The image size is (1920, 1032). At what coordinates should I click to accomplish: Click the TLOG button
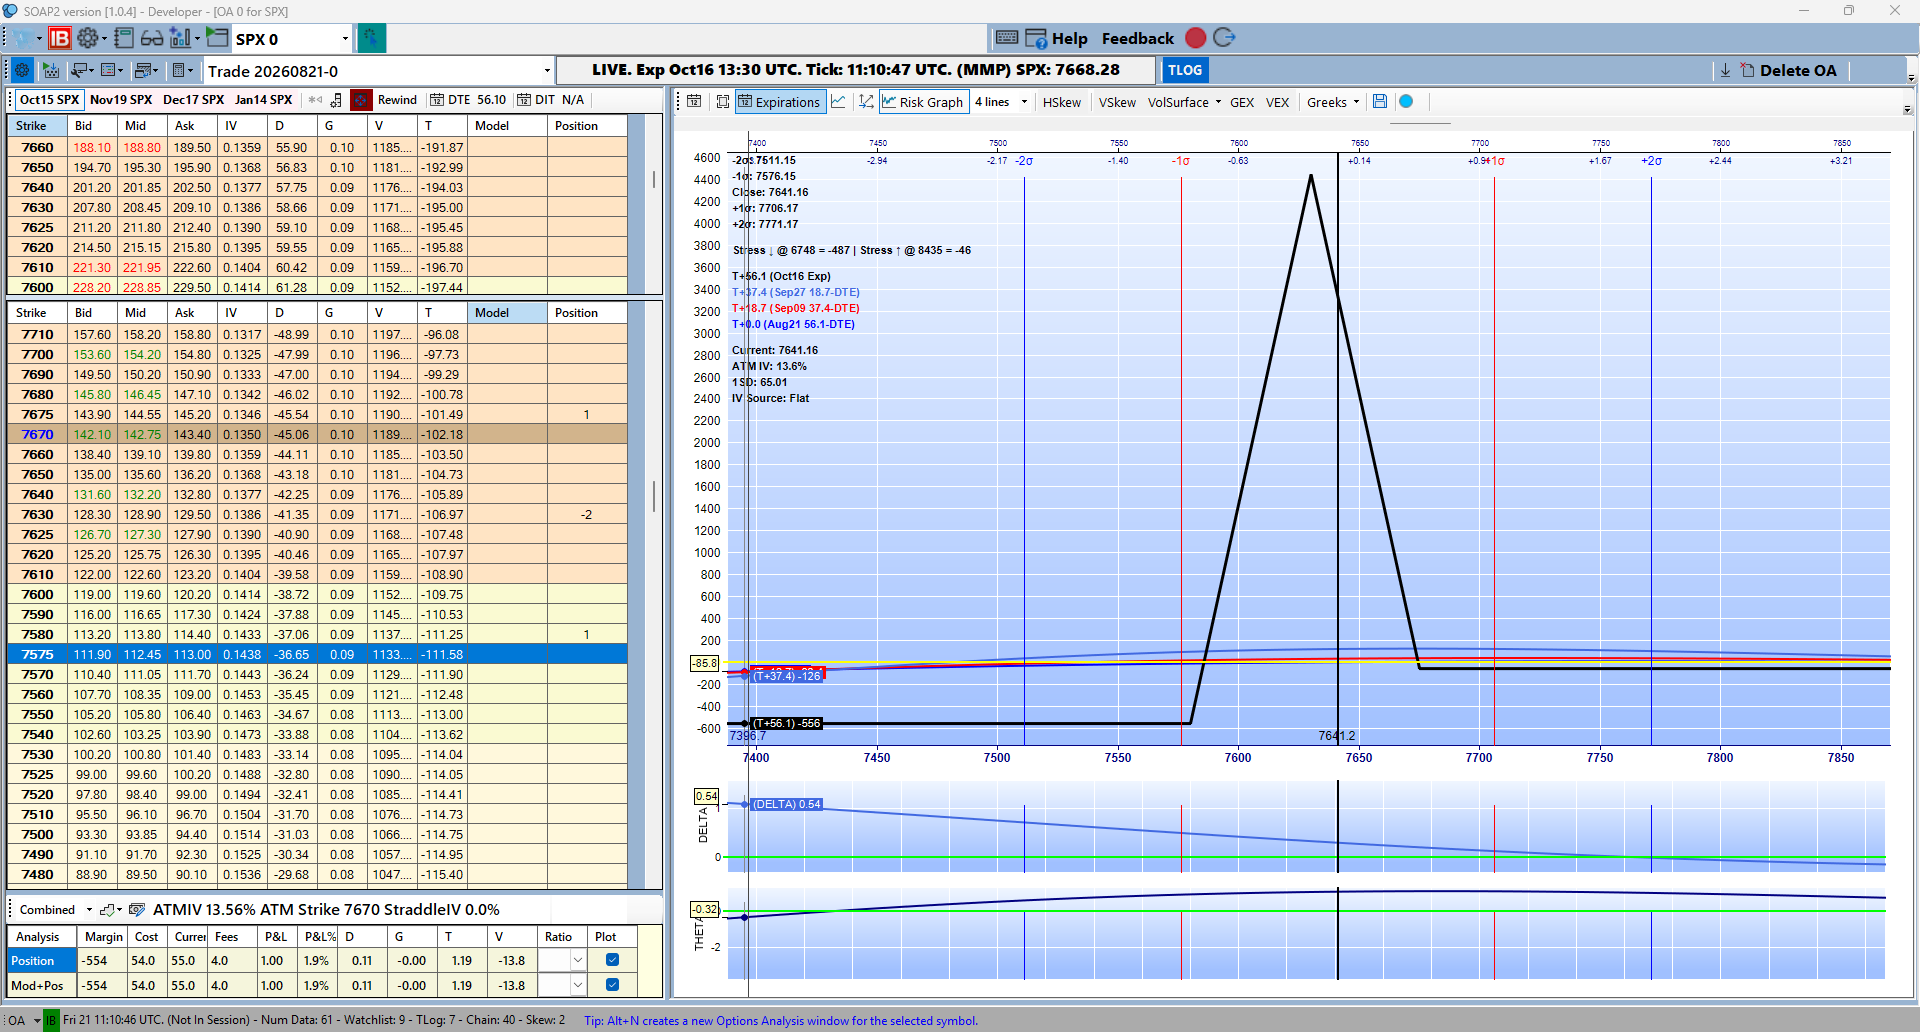click(x=1184, y=70)
